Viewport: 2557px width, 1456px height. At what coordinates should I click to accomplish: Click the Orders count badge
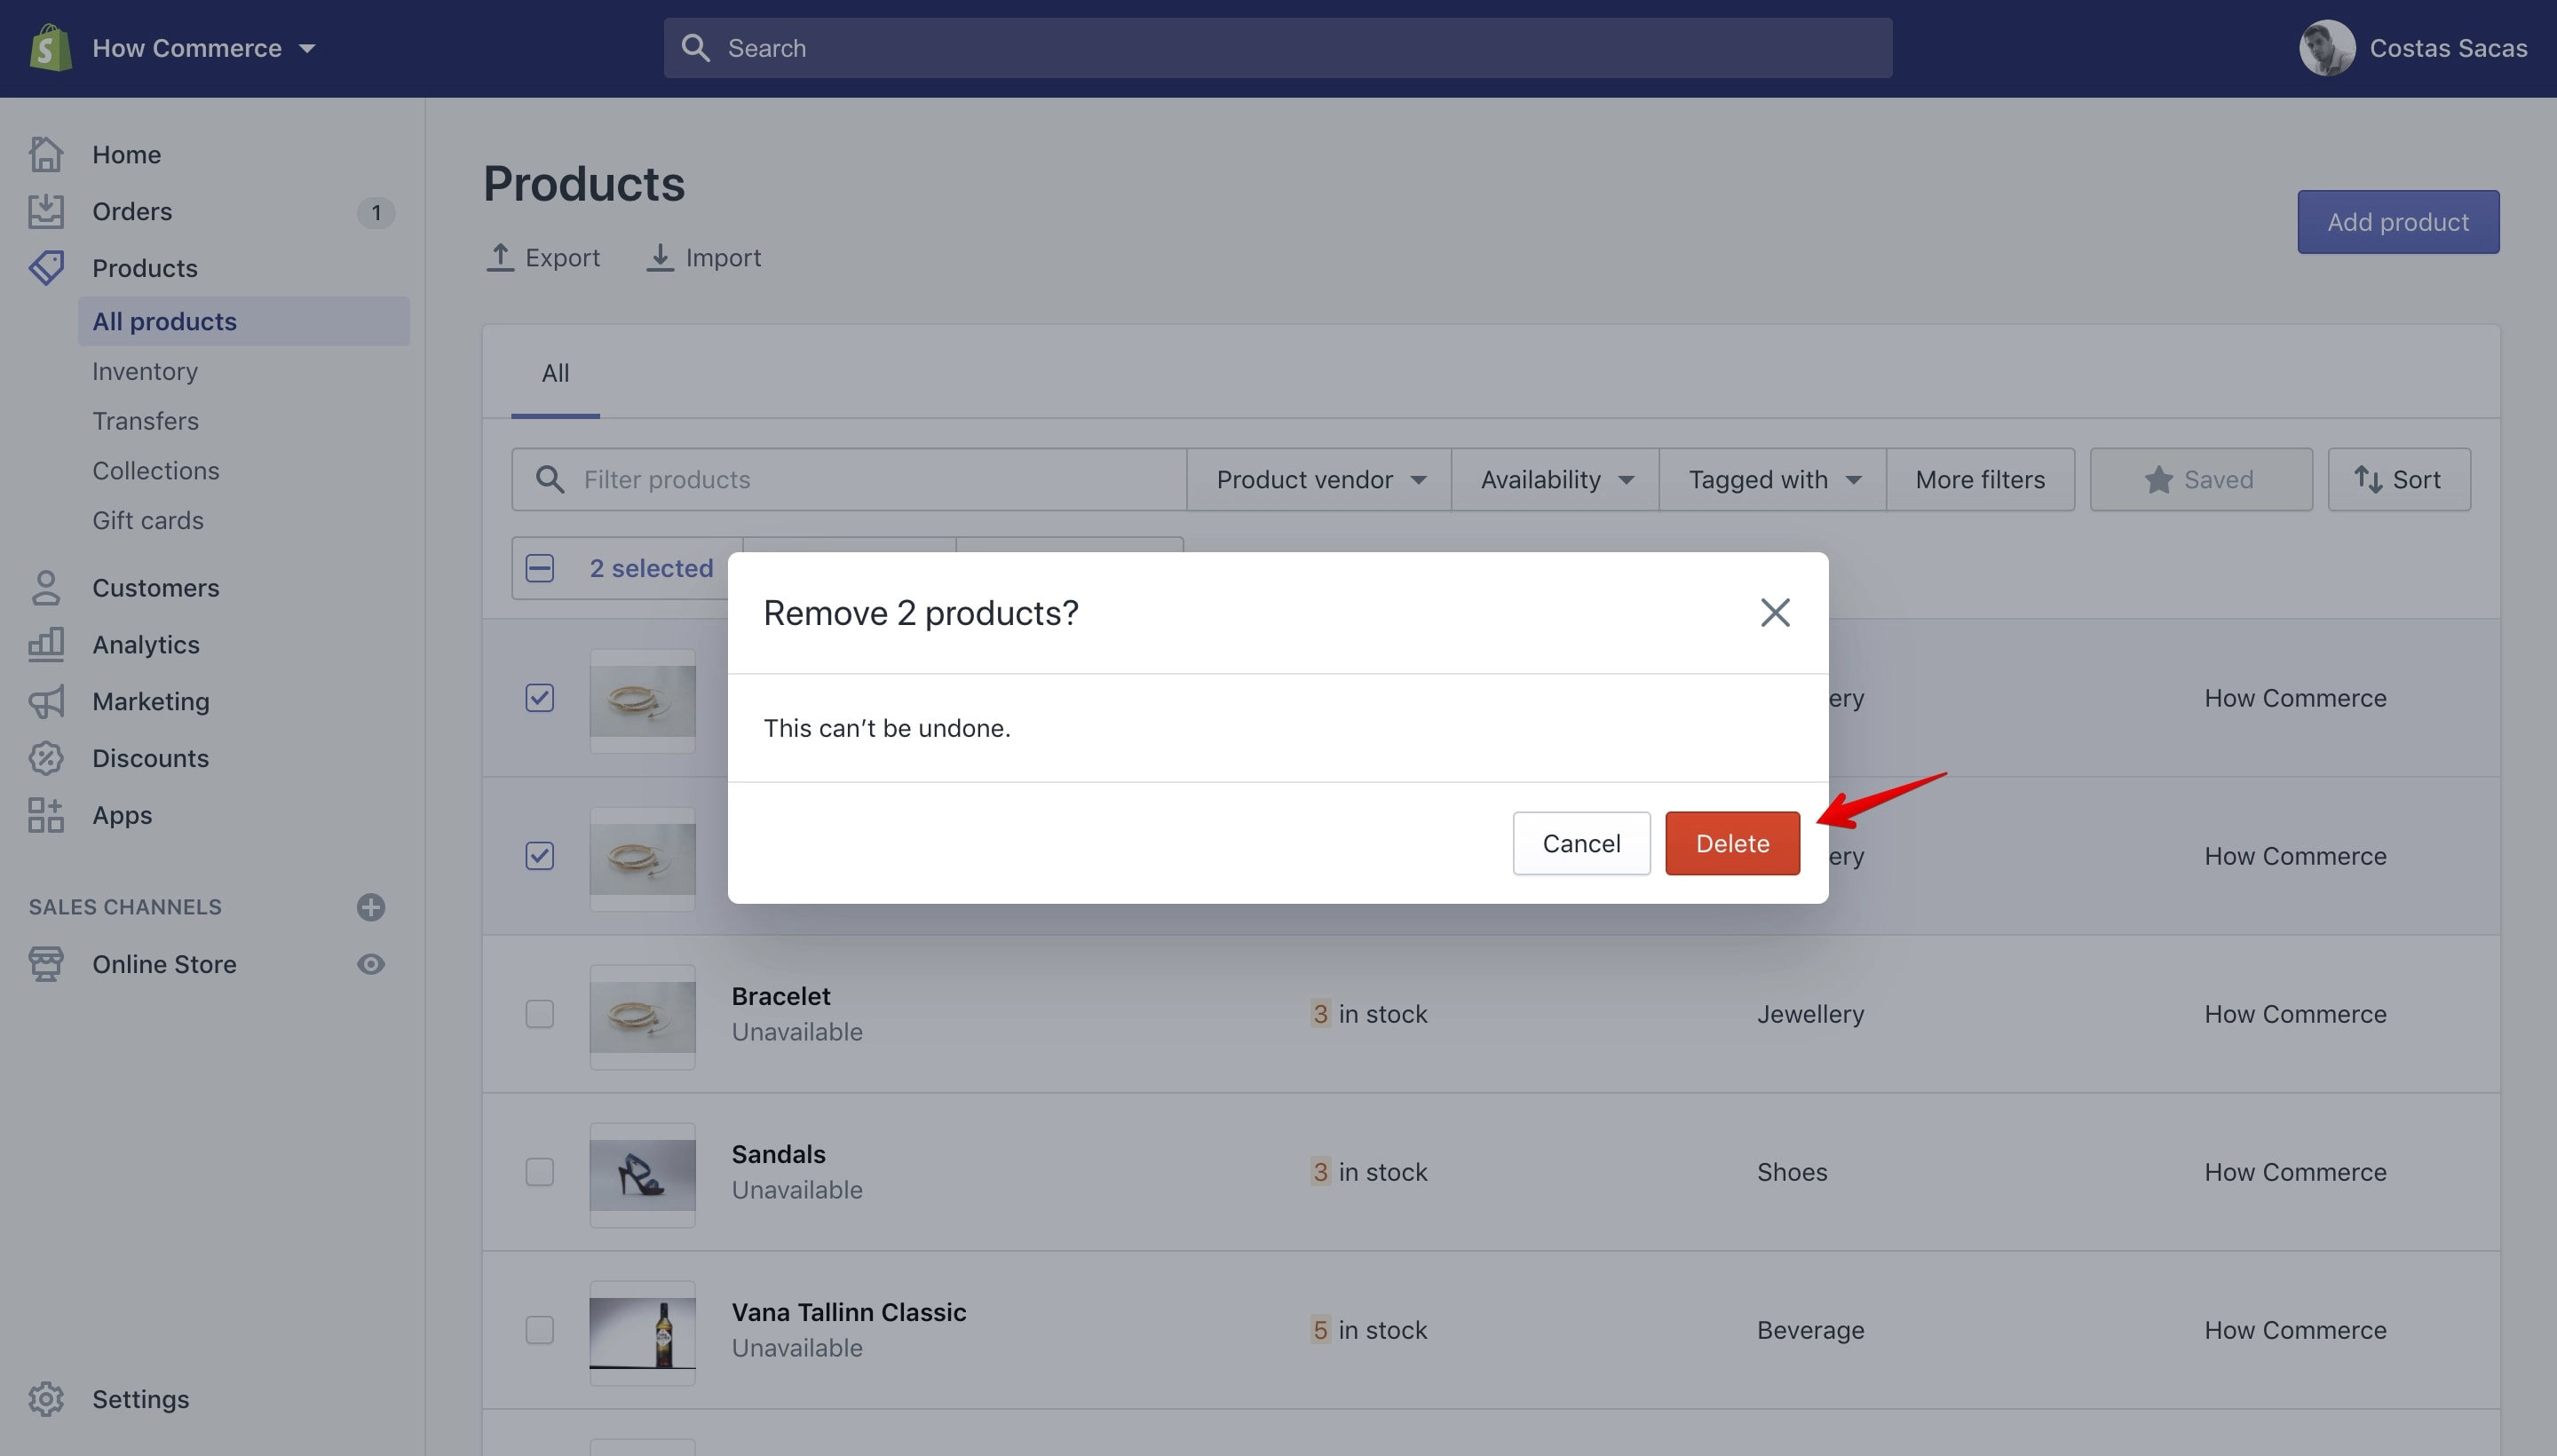tap(376, 212)
